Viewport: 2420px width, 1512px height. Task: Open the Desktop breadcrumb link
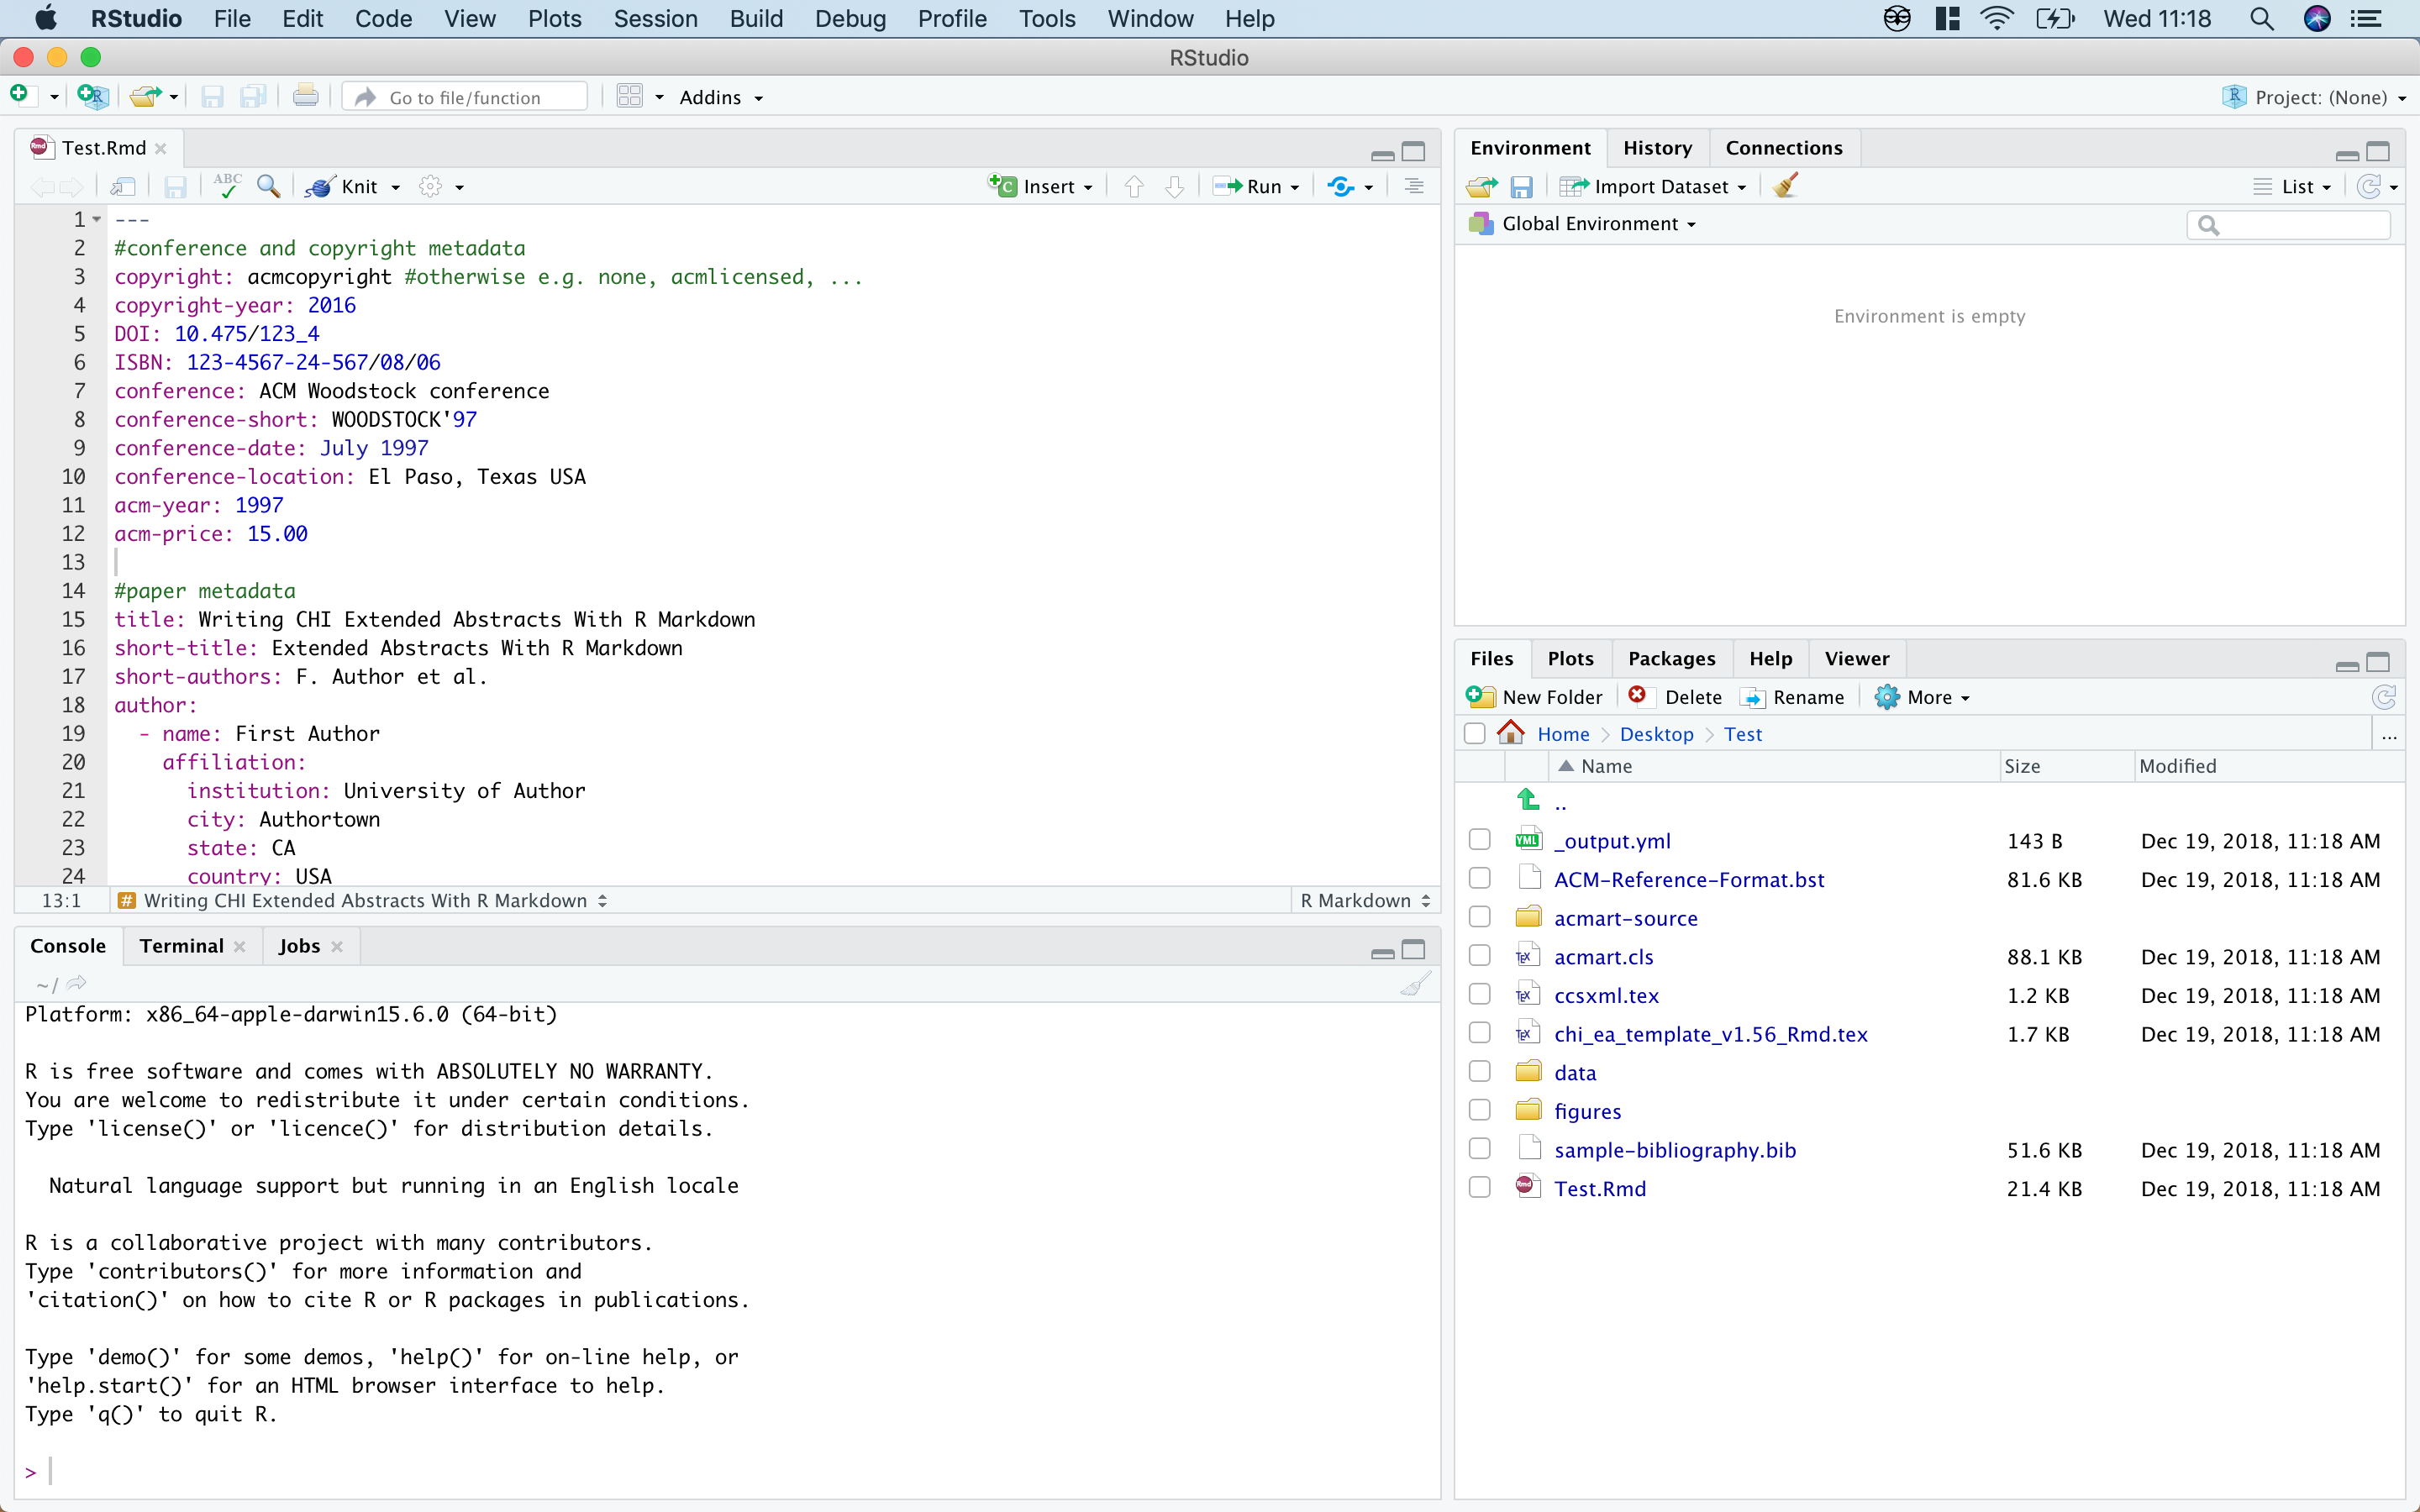(x=1656, y=734)
